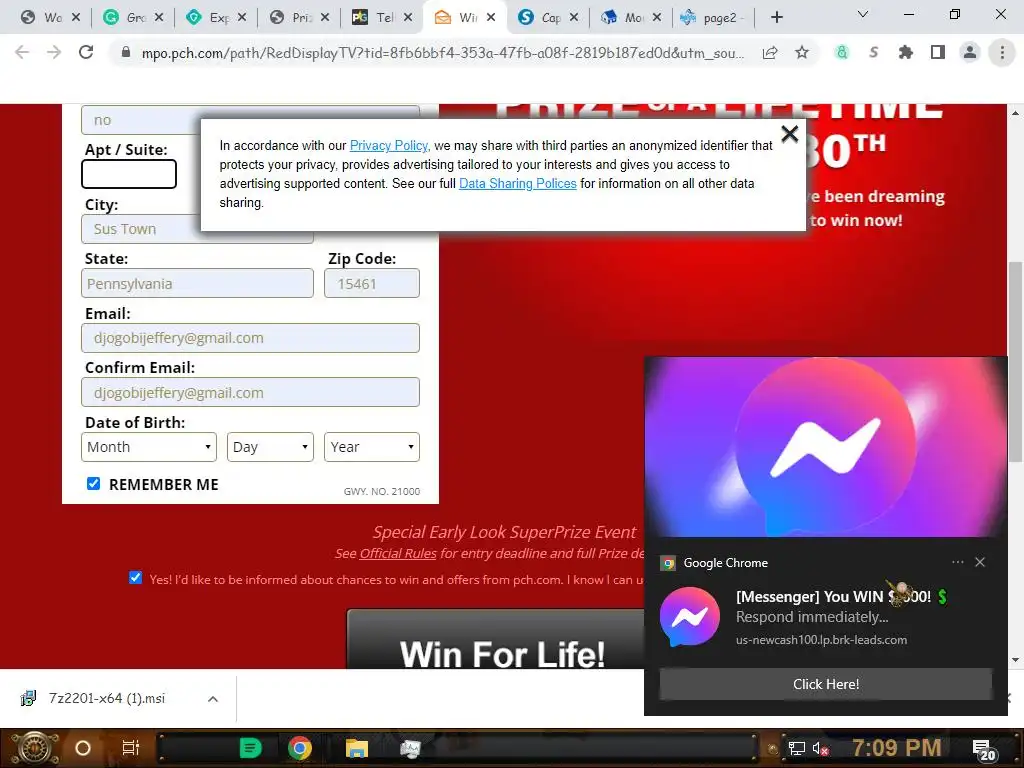This screenshot has width=1024, height=768.
Task: Open the Privacy Policy link
Action: [389, 145]
